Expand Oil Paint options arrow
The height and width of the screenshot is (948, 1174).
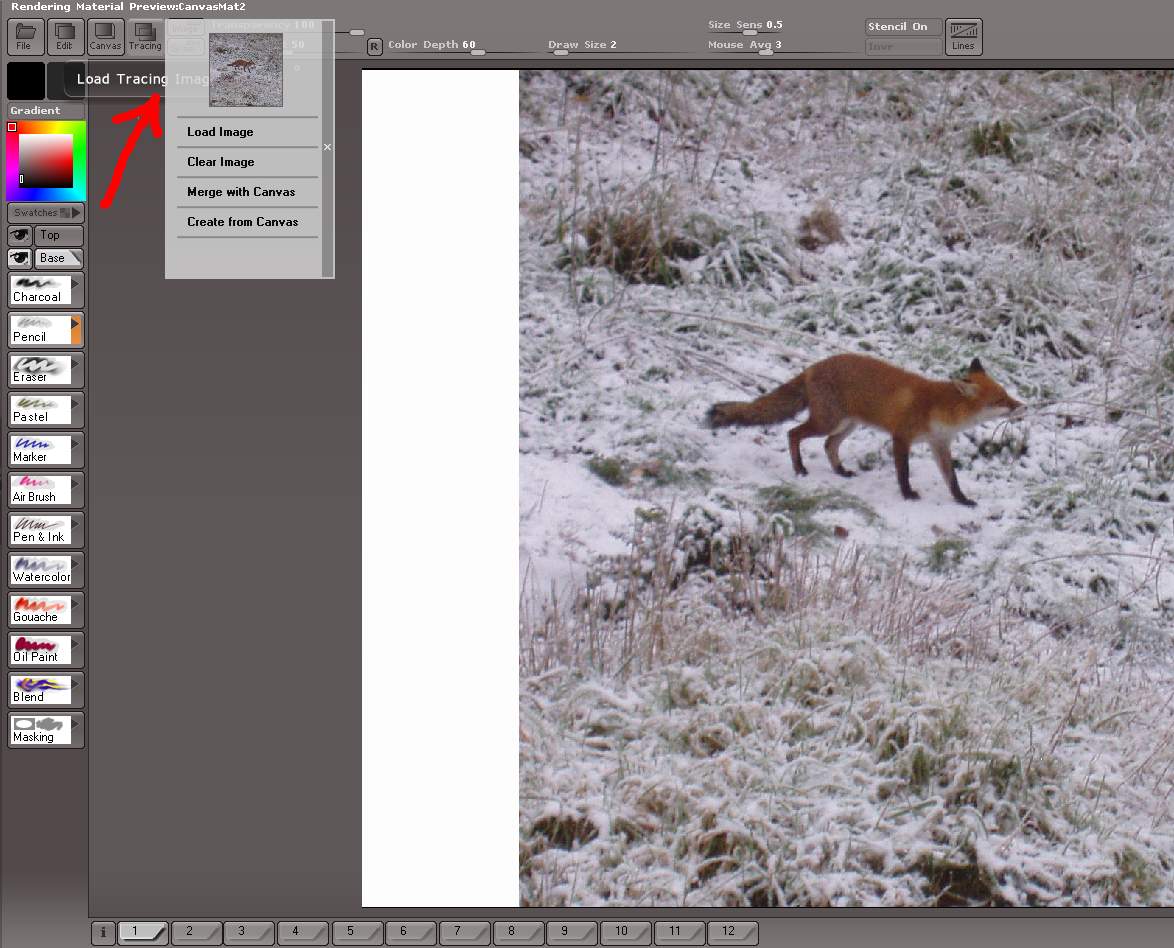(x=76, y=644)
